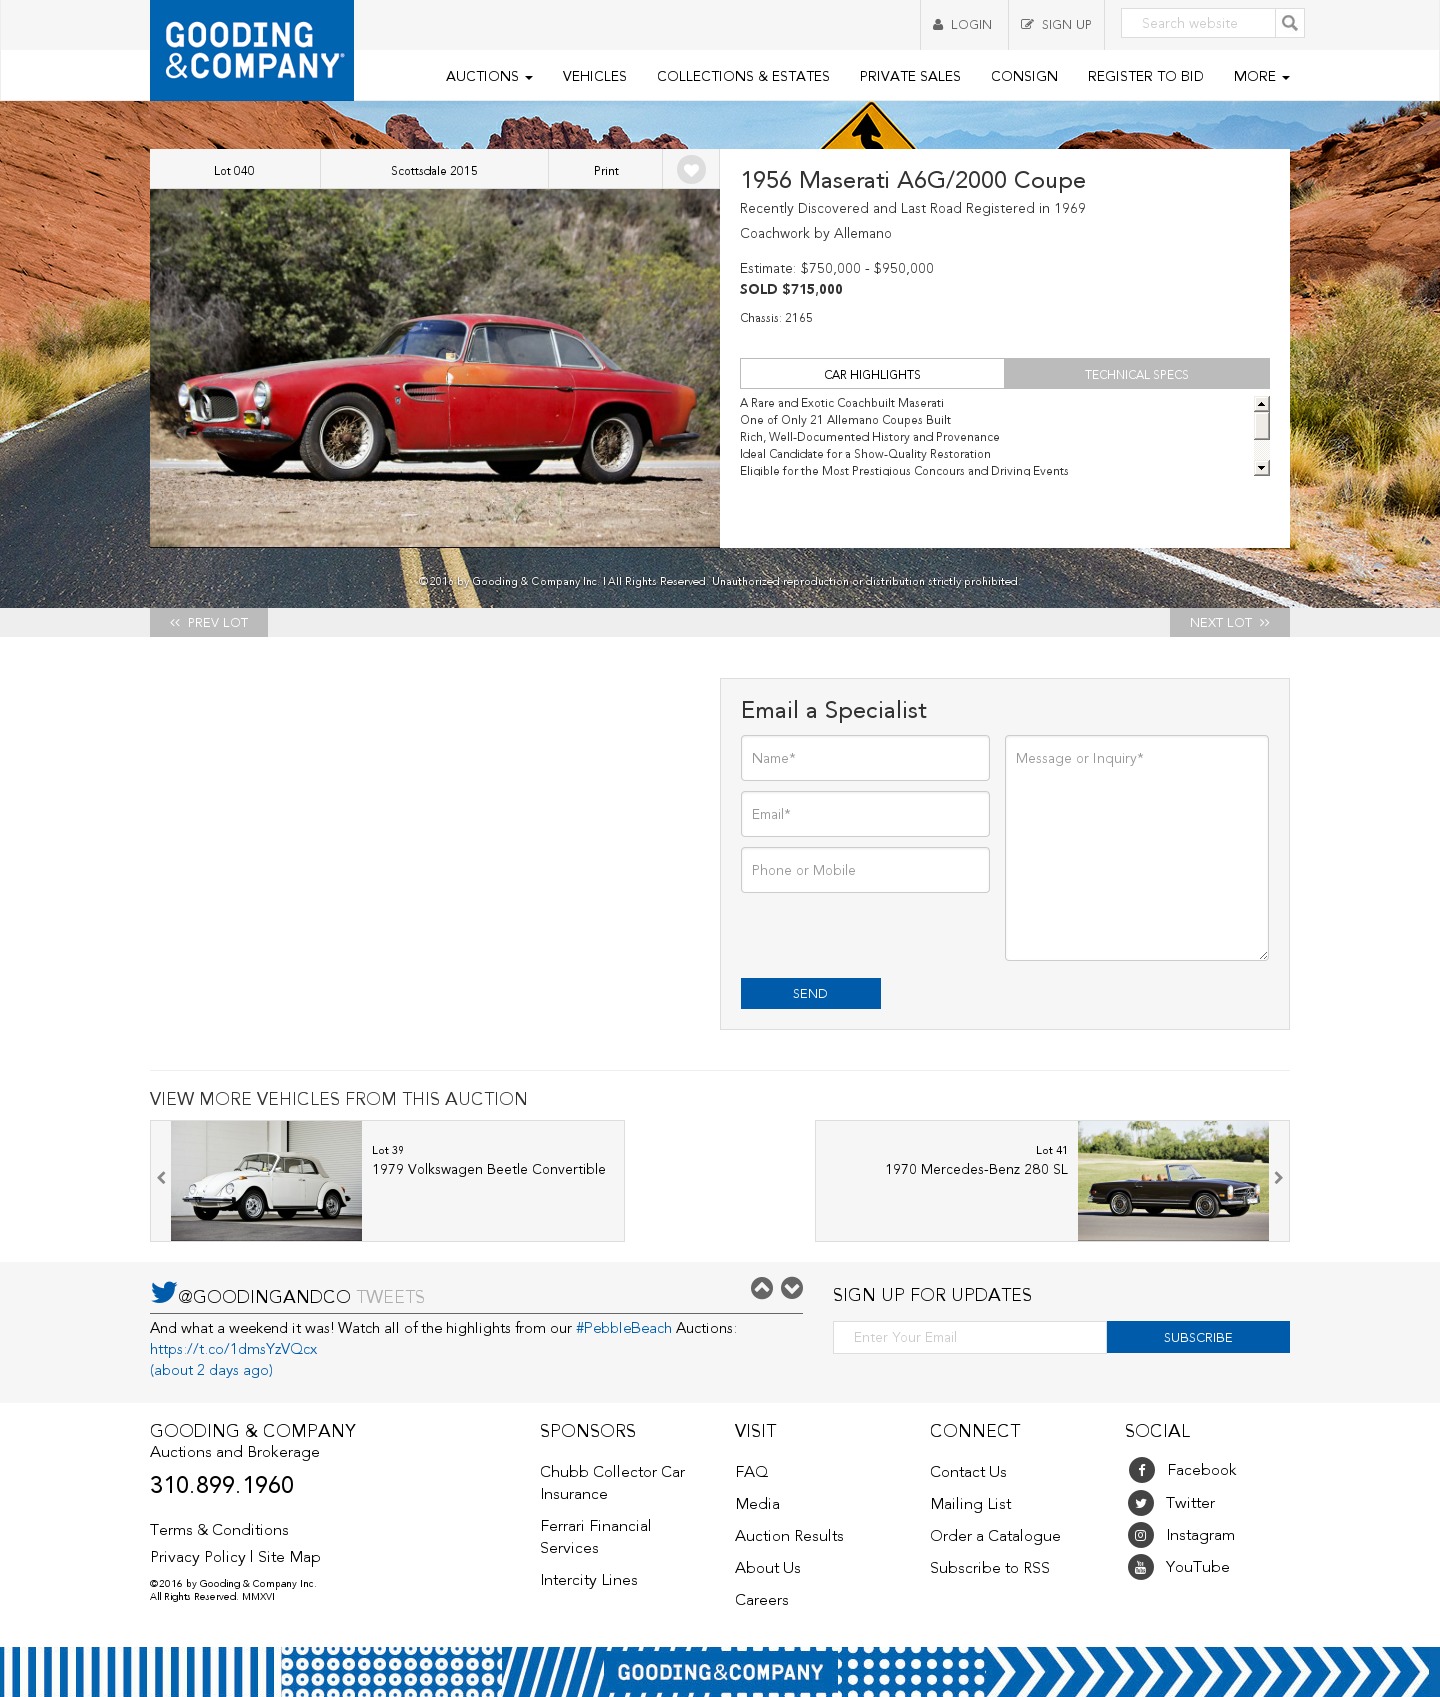Open the Register to Bid menu item

pos(1145,76)
